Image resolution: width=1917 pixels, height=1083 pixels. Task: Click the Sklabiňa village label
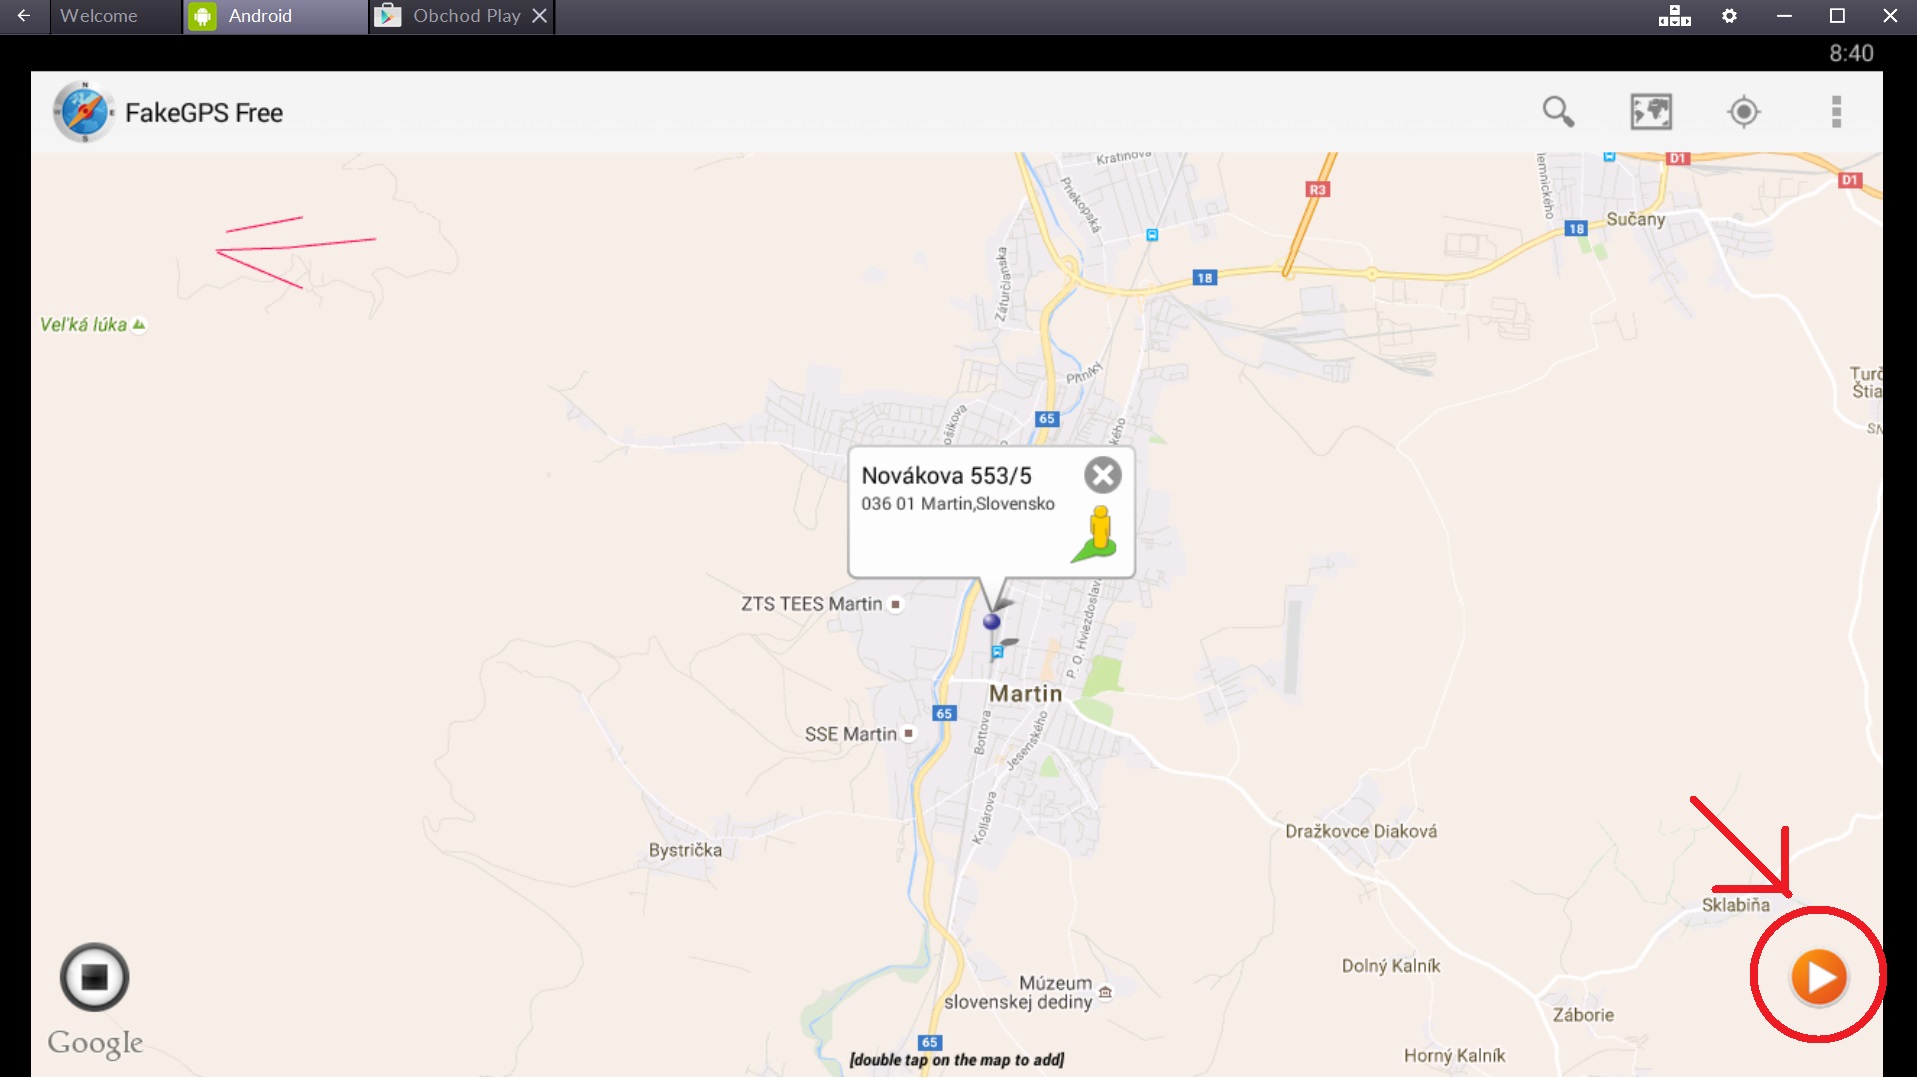coord(1735,905)
